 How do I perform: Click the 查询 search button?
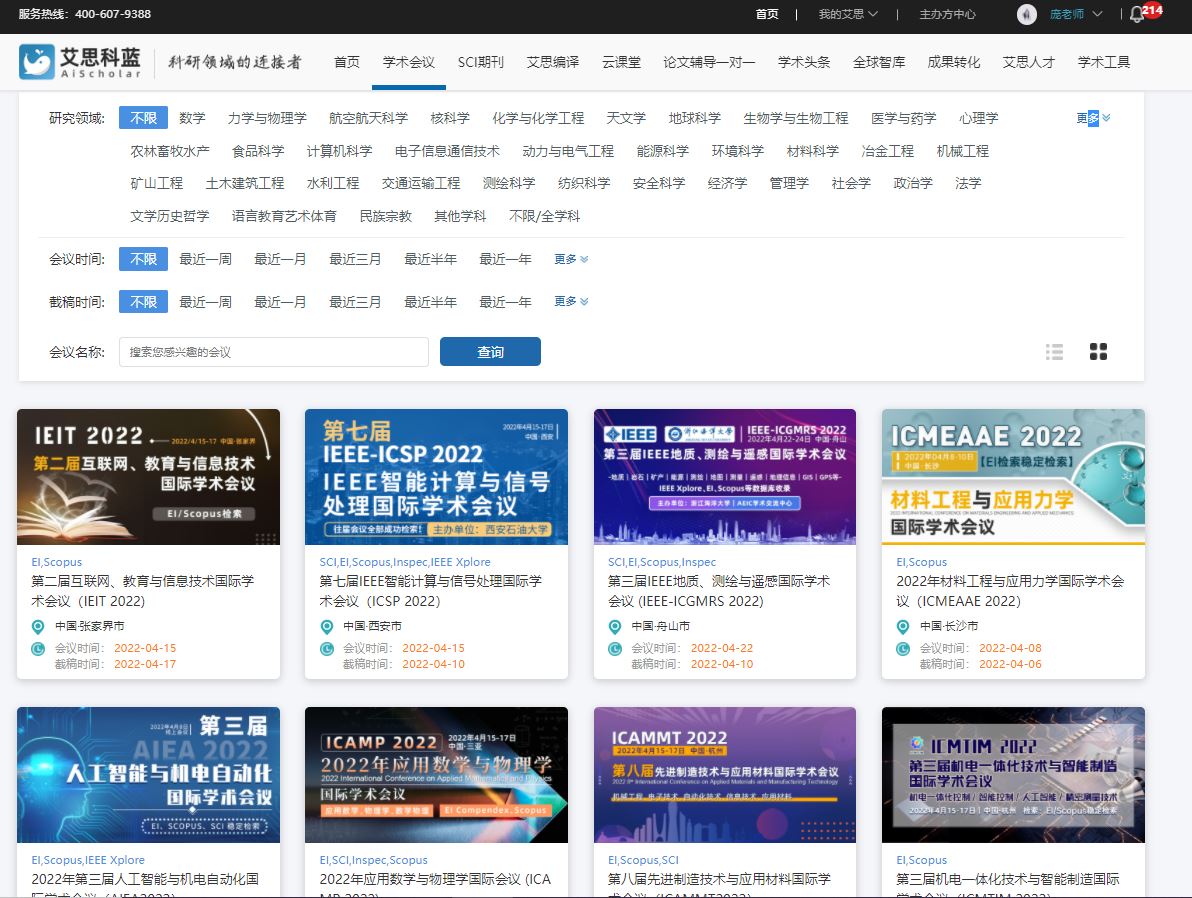[x=490, y=351]
